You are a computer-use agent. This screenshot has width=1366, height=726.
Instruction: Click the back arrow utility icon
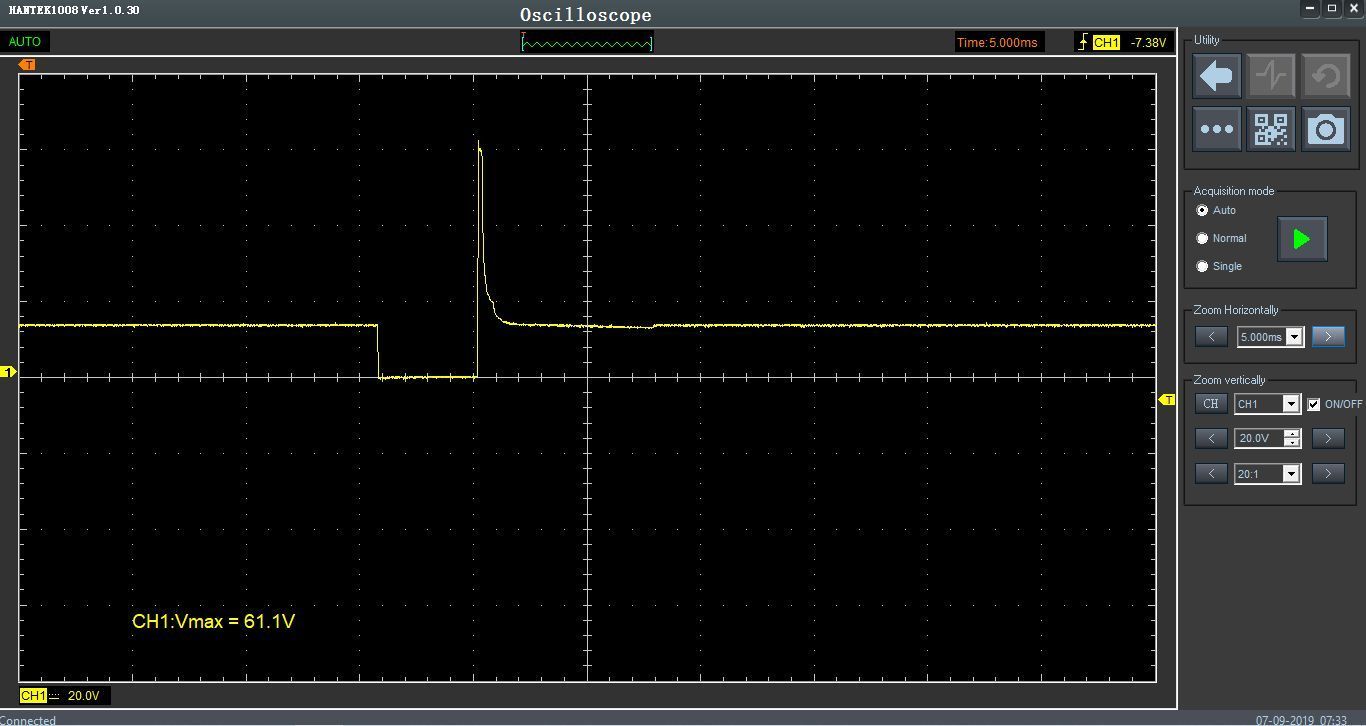pyautogui.click(x=1217, y=76)
